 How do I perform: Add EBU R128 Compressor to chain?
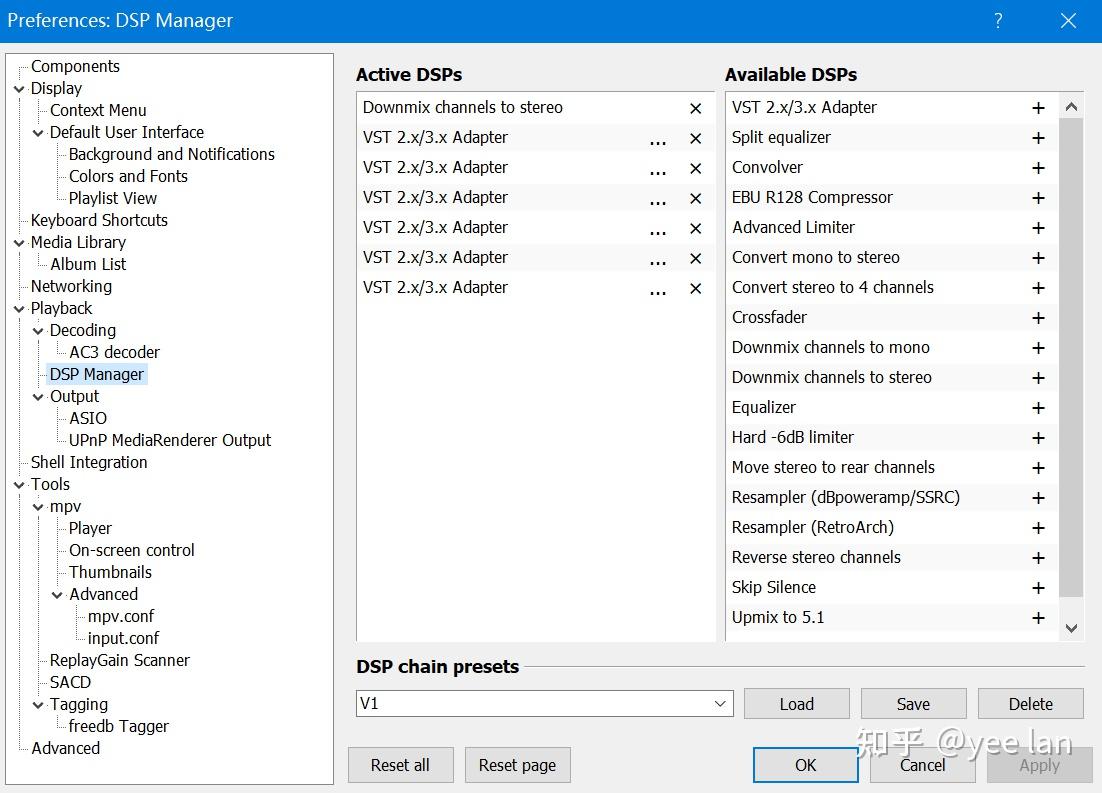pos(1038,198)
